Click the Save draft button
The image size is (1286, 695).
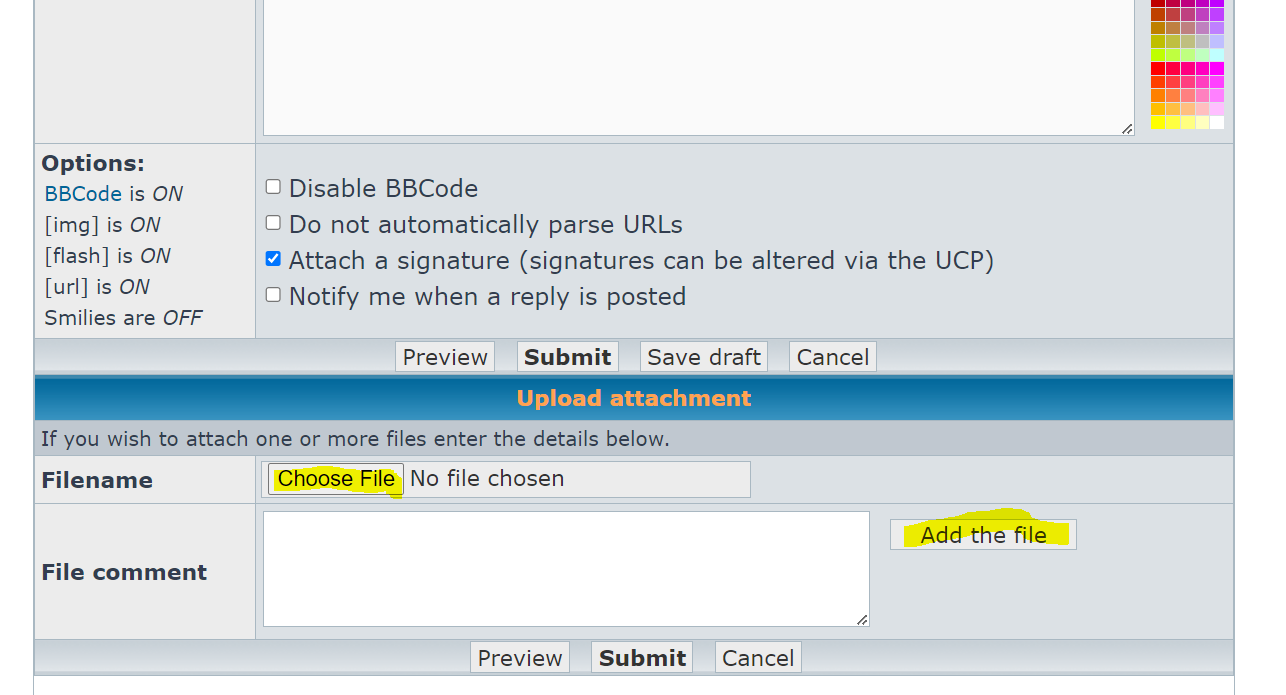704,357
